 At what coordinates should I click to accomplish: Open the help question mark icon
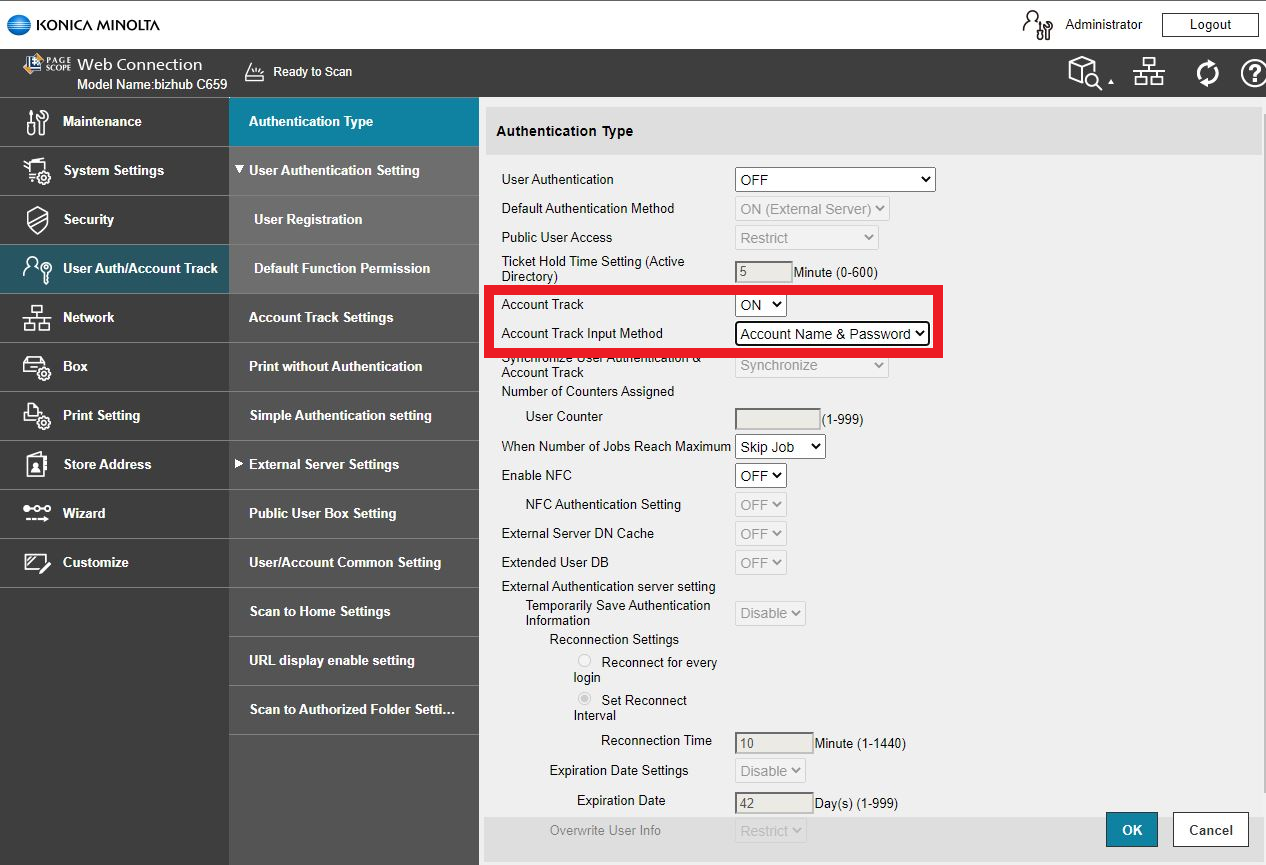1253,73
